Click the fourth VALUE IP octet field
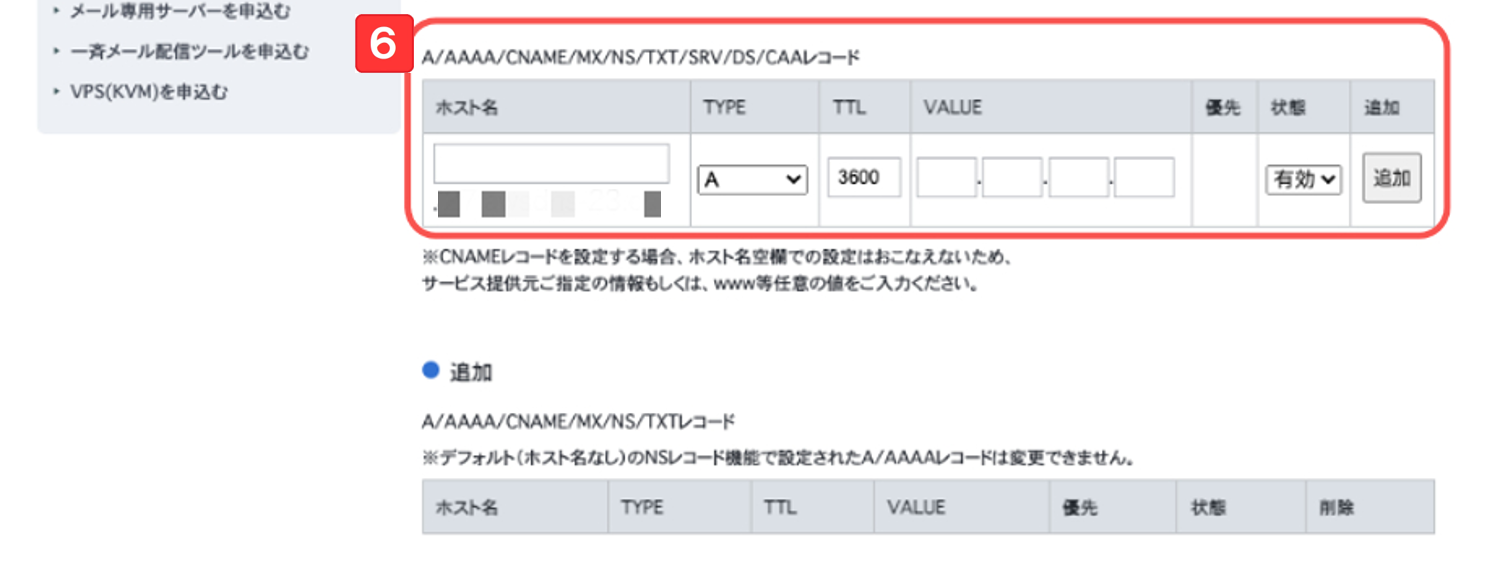The image size is (1500, 561). point(1144,178)
